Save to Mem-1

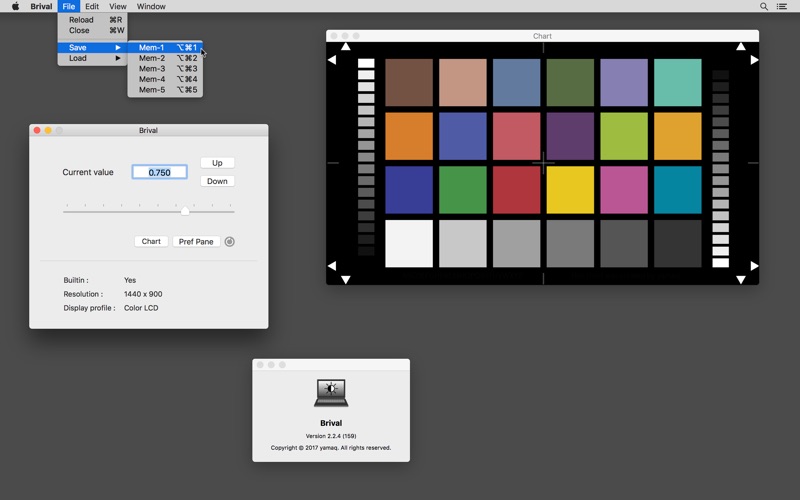165,47
